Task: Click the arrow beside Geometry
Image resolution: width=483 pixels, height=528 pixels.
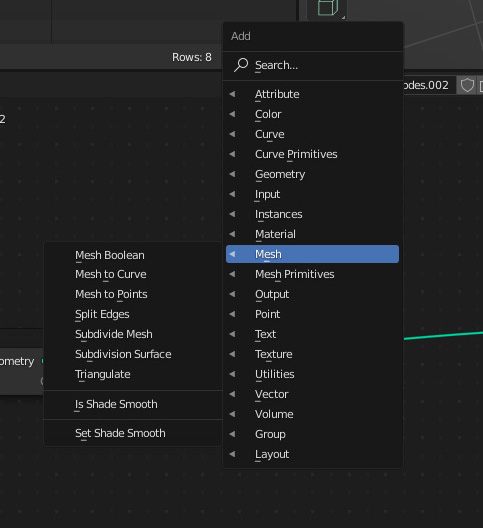Action: coord(232,174)
